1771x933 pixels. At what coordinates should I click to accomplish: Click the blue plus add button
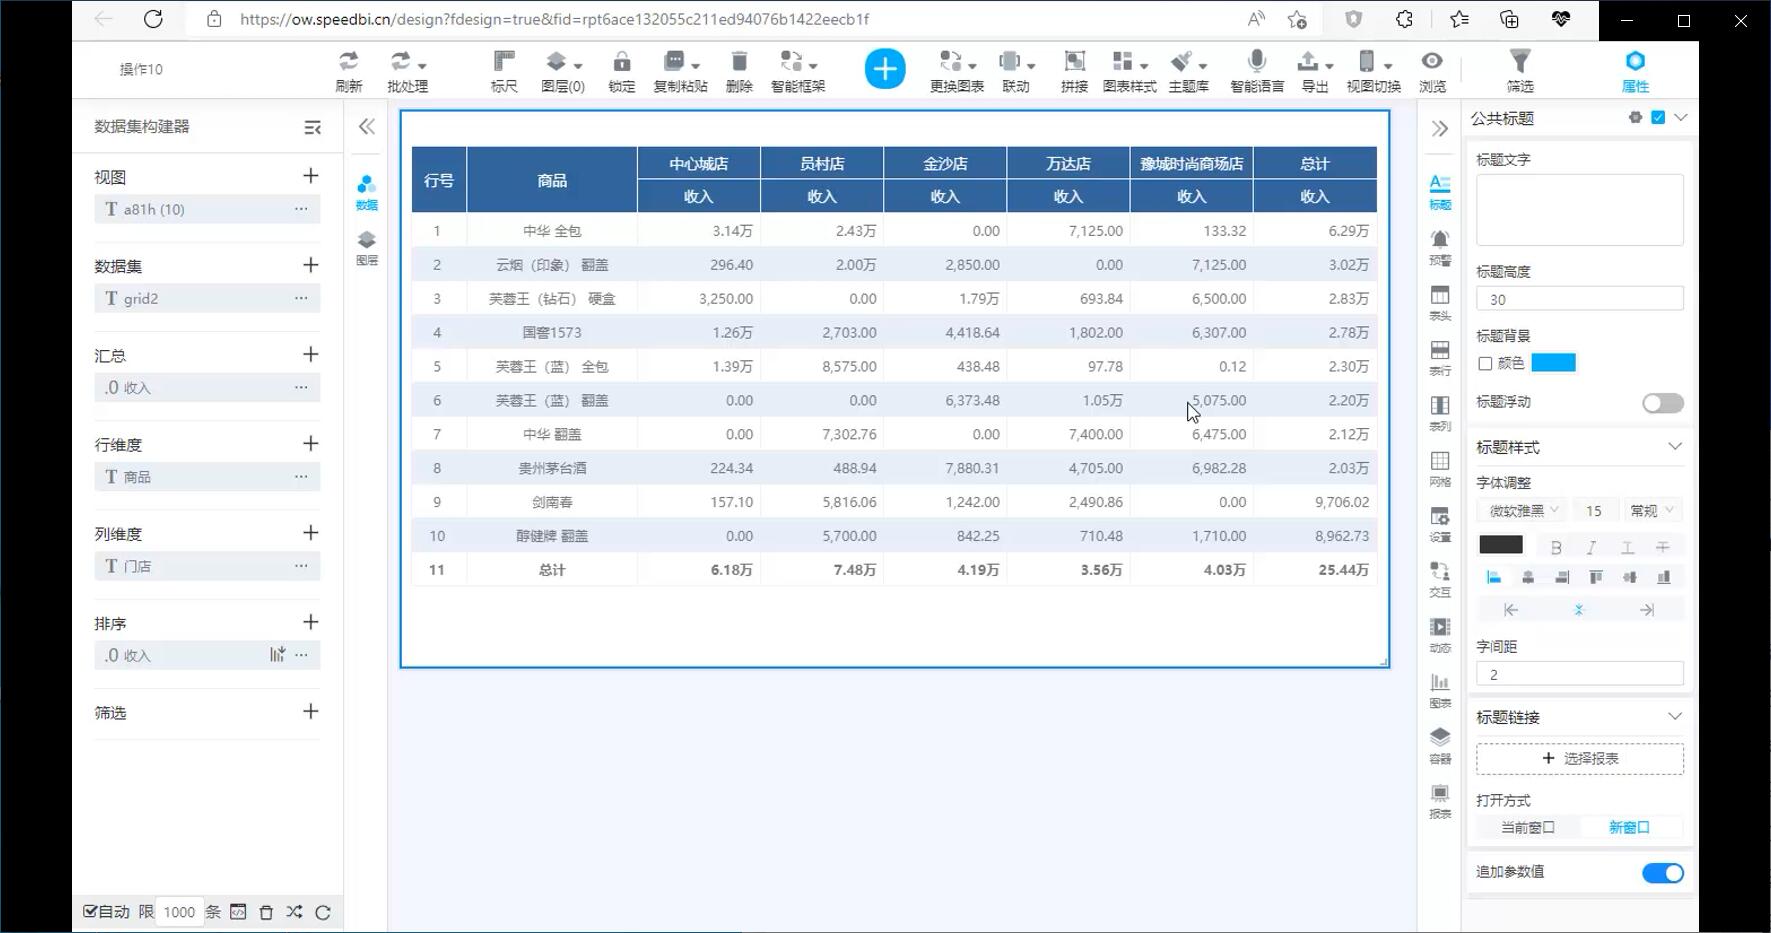point(884,69)
